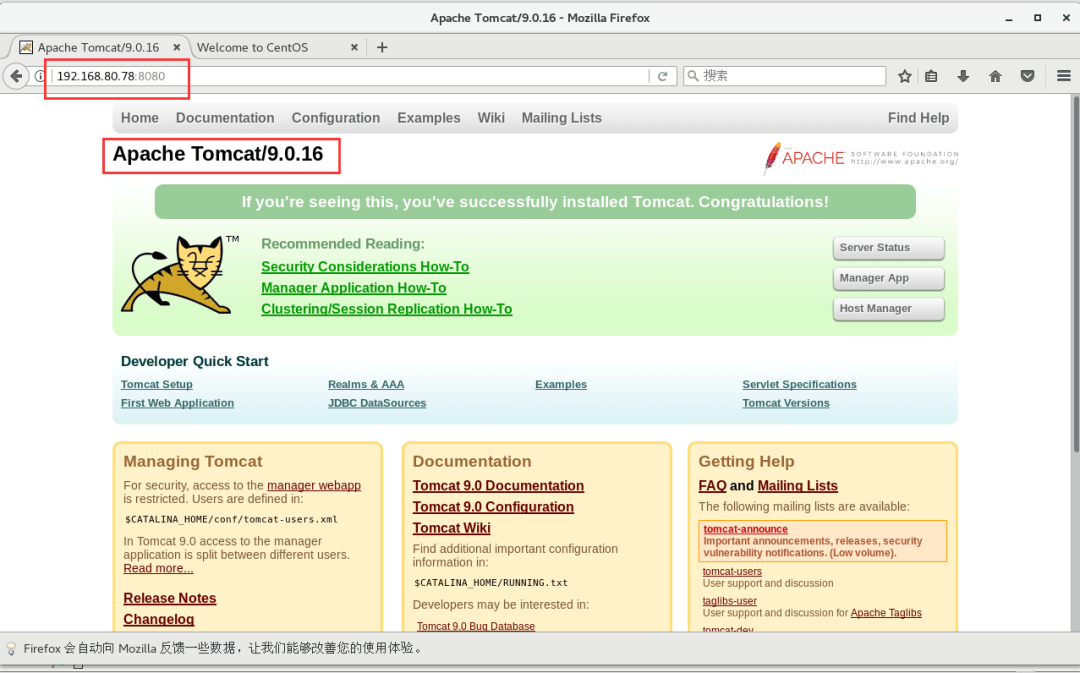Viewport: 1080px width, 673px height.
Task: Select the Apache Tomcat/9.0.16 tab
Action: [98, 48]
